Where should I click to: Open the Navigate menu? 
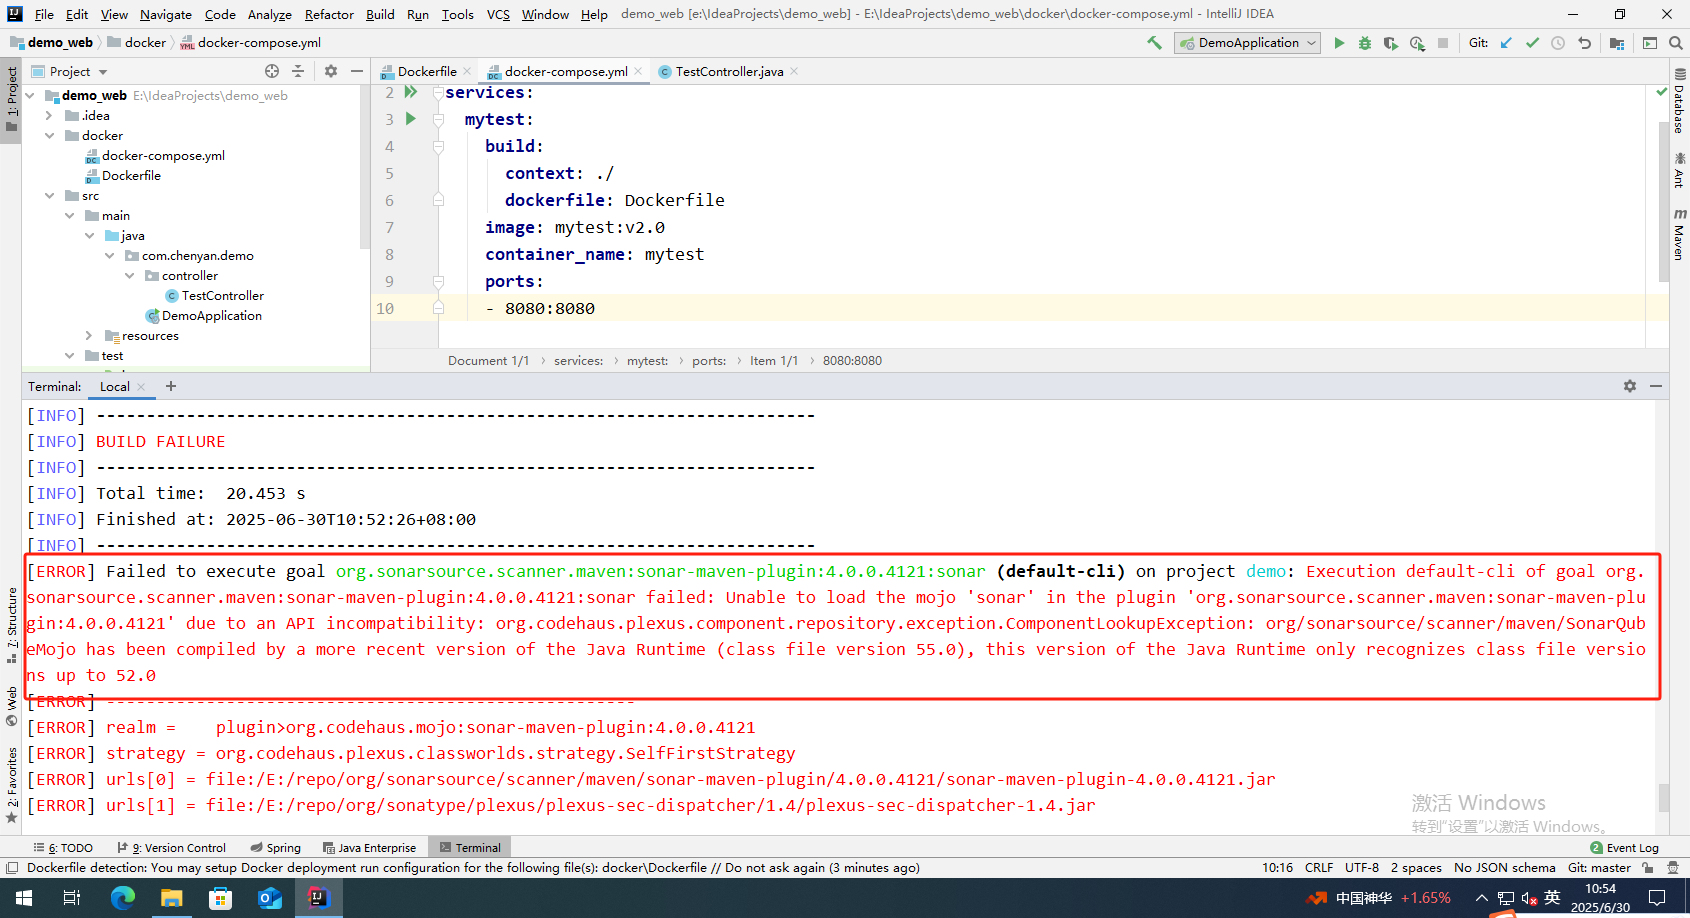[x=166, y=15]
